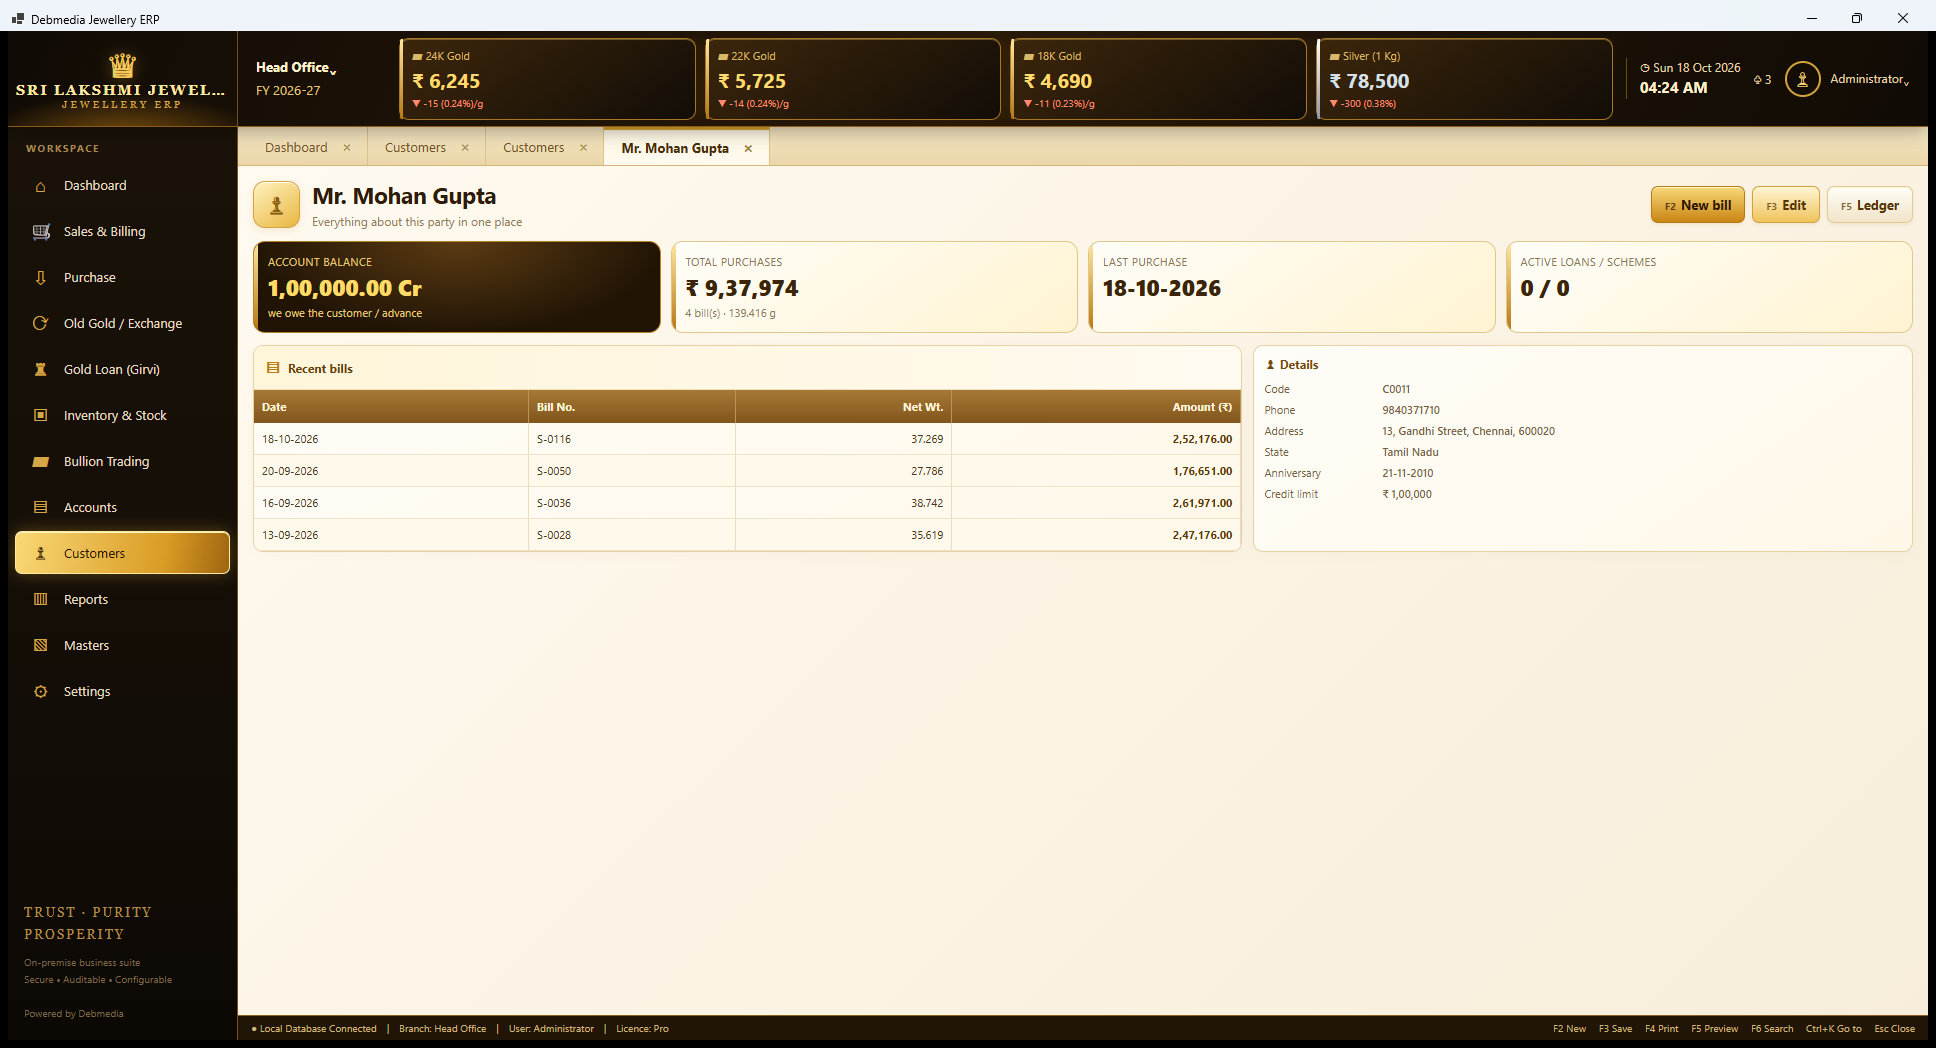Switch to the Dashboard tab
The height and width of the screenshot is (1048, 1936).
(x=296, y=148)
